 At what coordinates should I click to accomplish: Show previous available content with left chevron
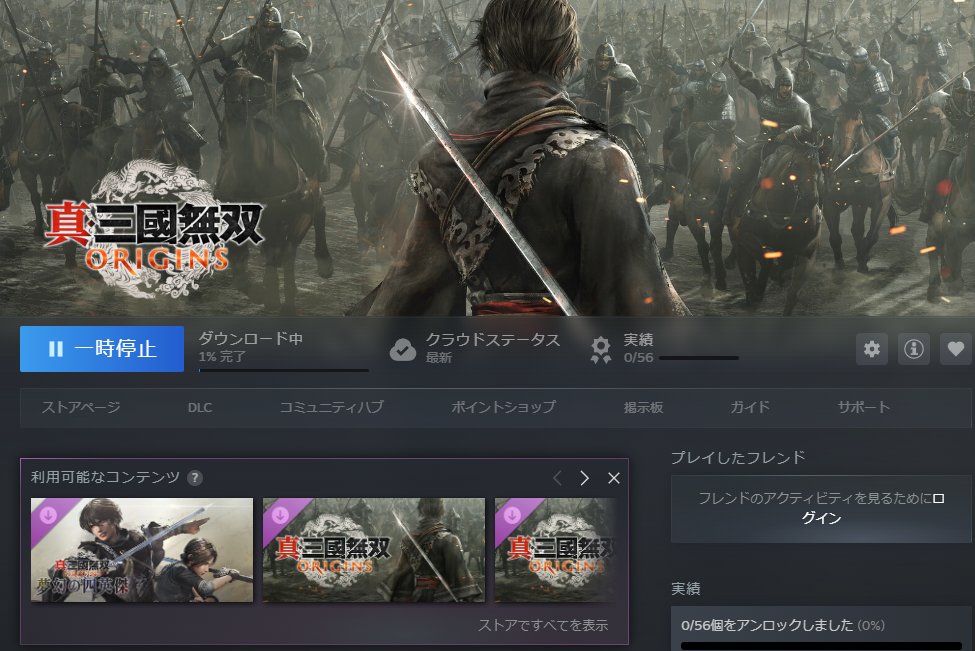coord(557,478)
